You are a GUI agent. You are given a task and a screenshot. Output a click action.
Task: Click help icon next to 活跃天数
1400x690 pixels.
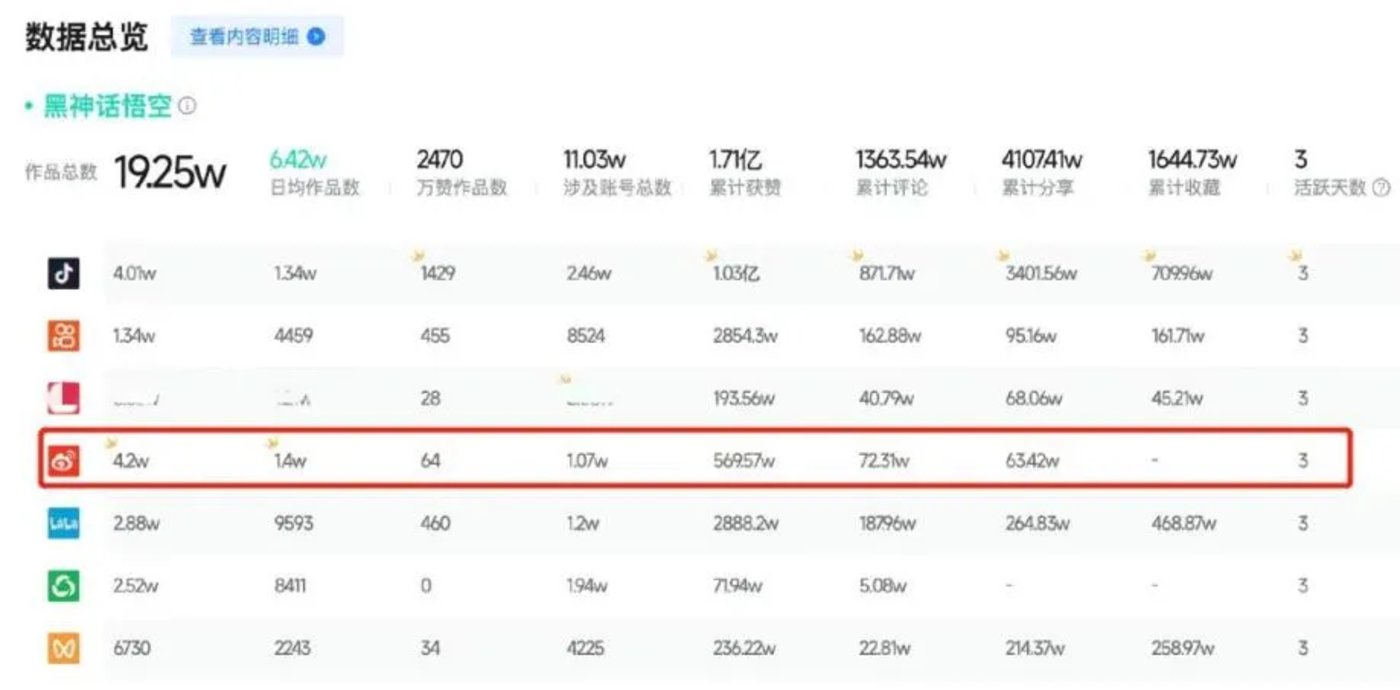(1381, 187)
